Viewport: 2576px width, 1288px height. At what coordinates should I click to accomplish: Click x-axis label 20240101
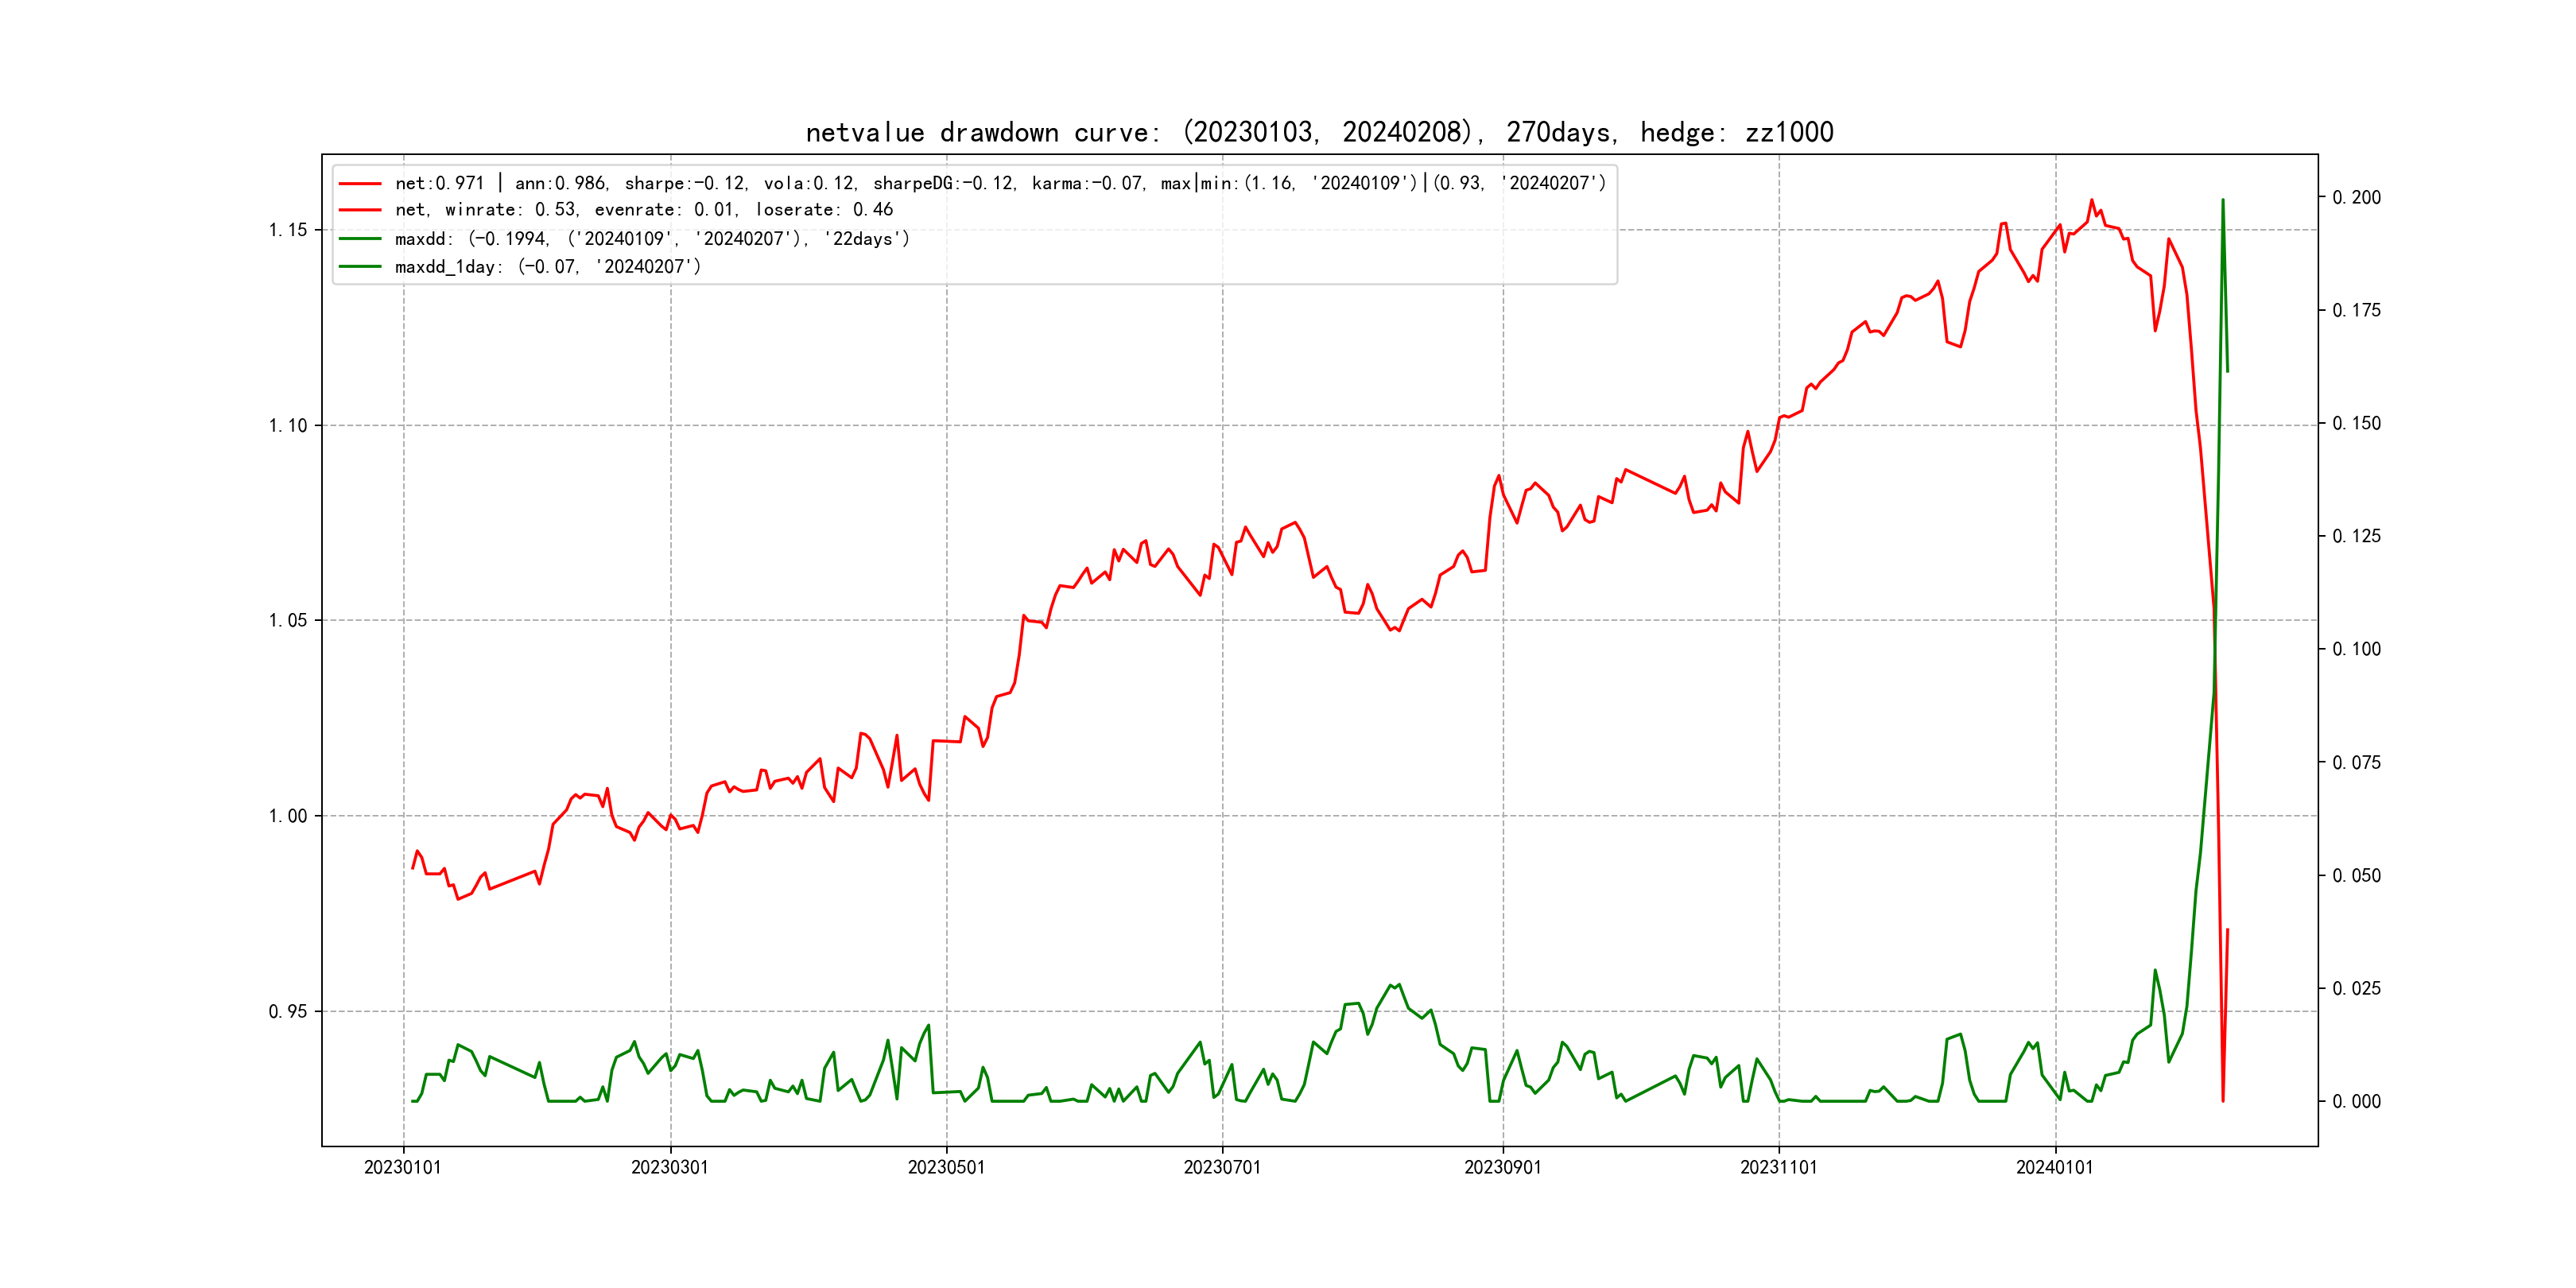pos(2054,1167)
